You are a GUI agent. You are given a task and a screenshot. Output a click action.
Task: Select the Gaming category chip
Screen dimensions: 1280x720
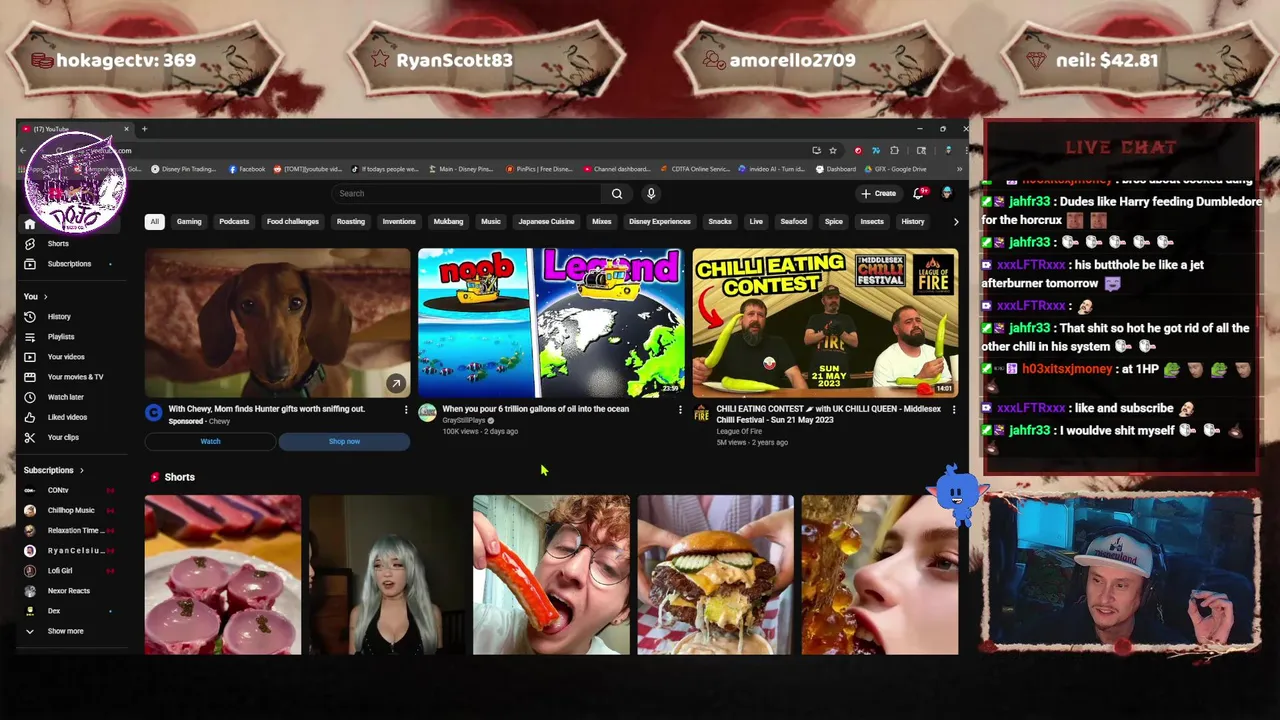(x=189, y=222)
